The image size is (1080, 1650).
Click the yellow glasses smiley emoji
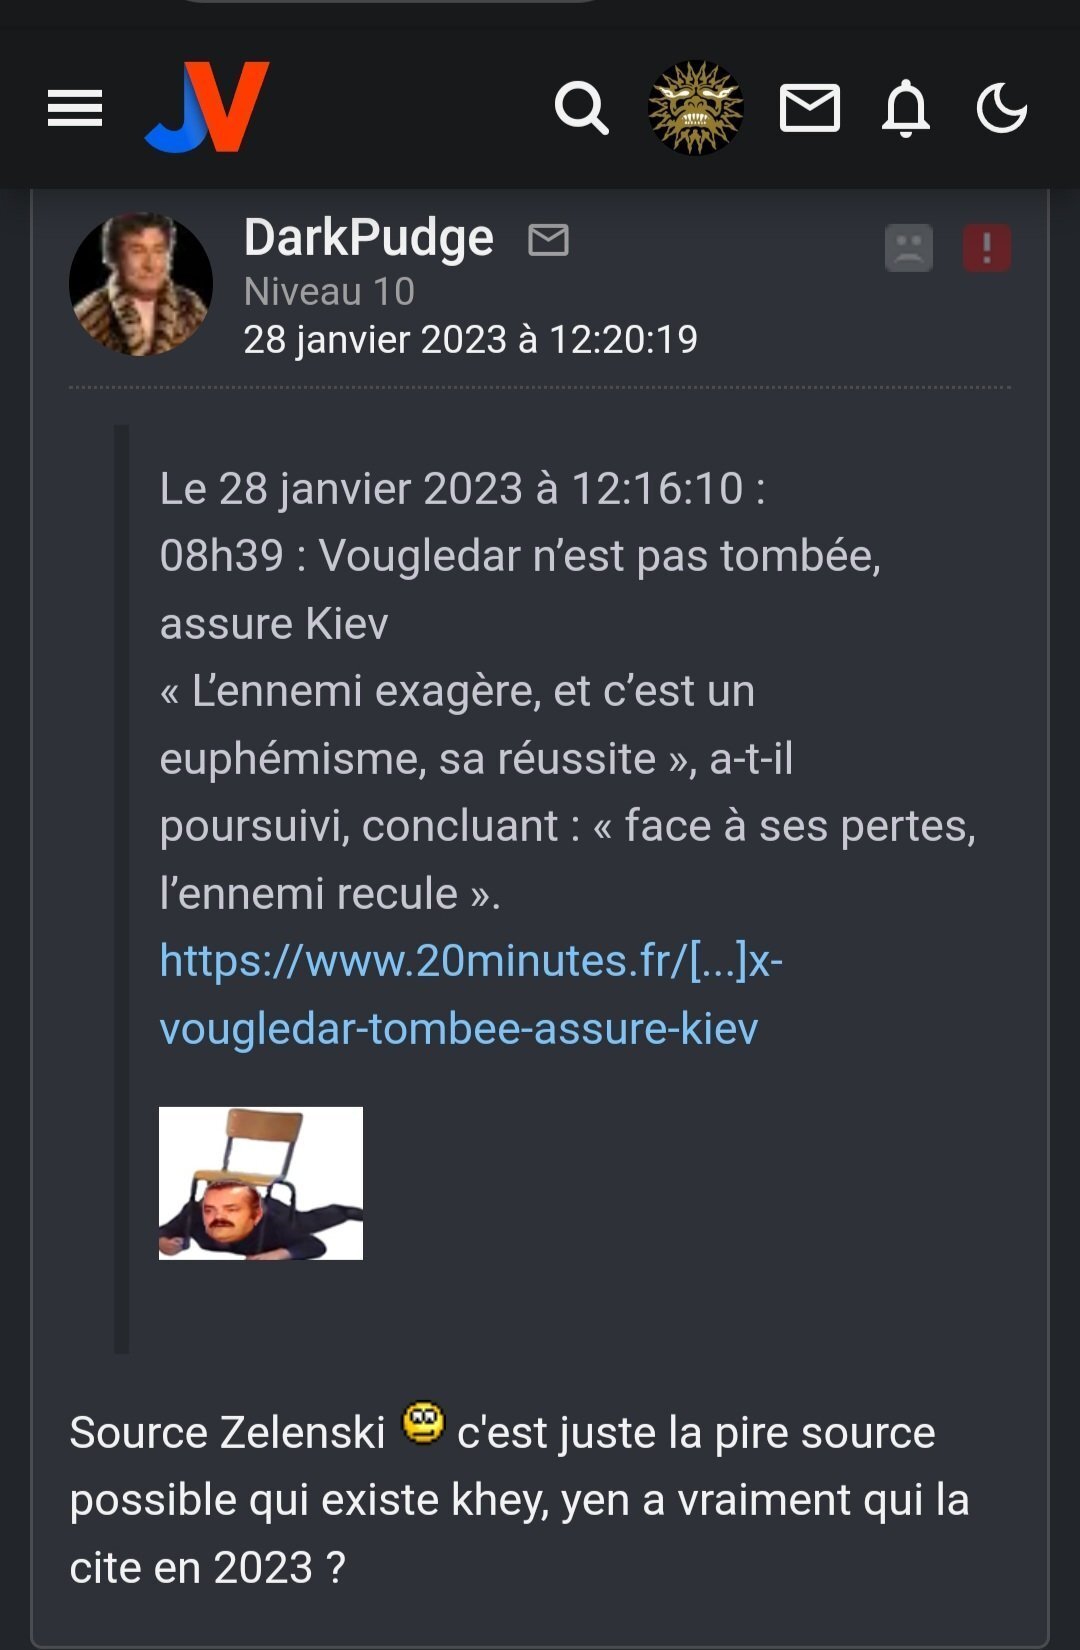tap(423, 1423)
